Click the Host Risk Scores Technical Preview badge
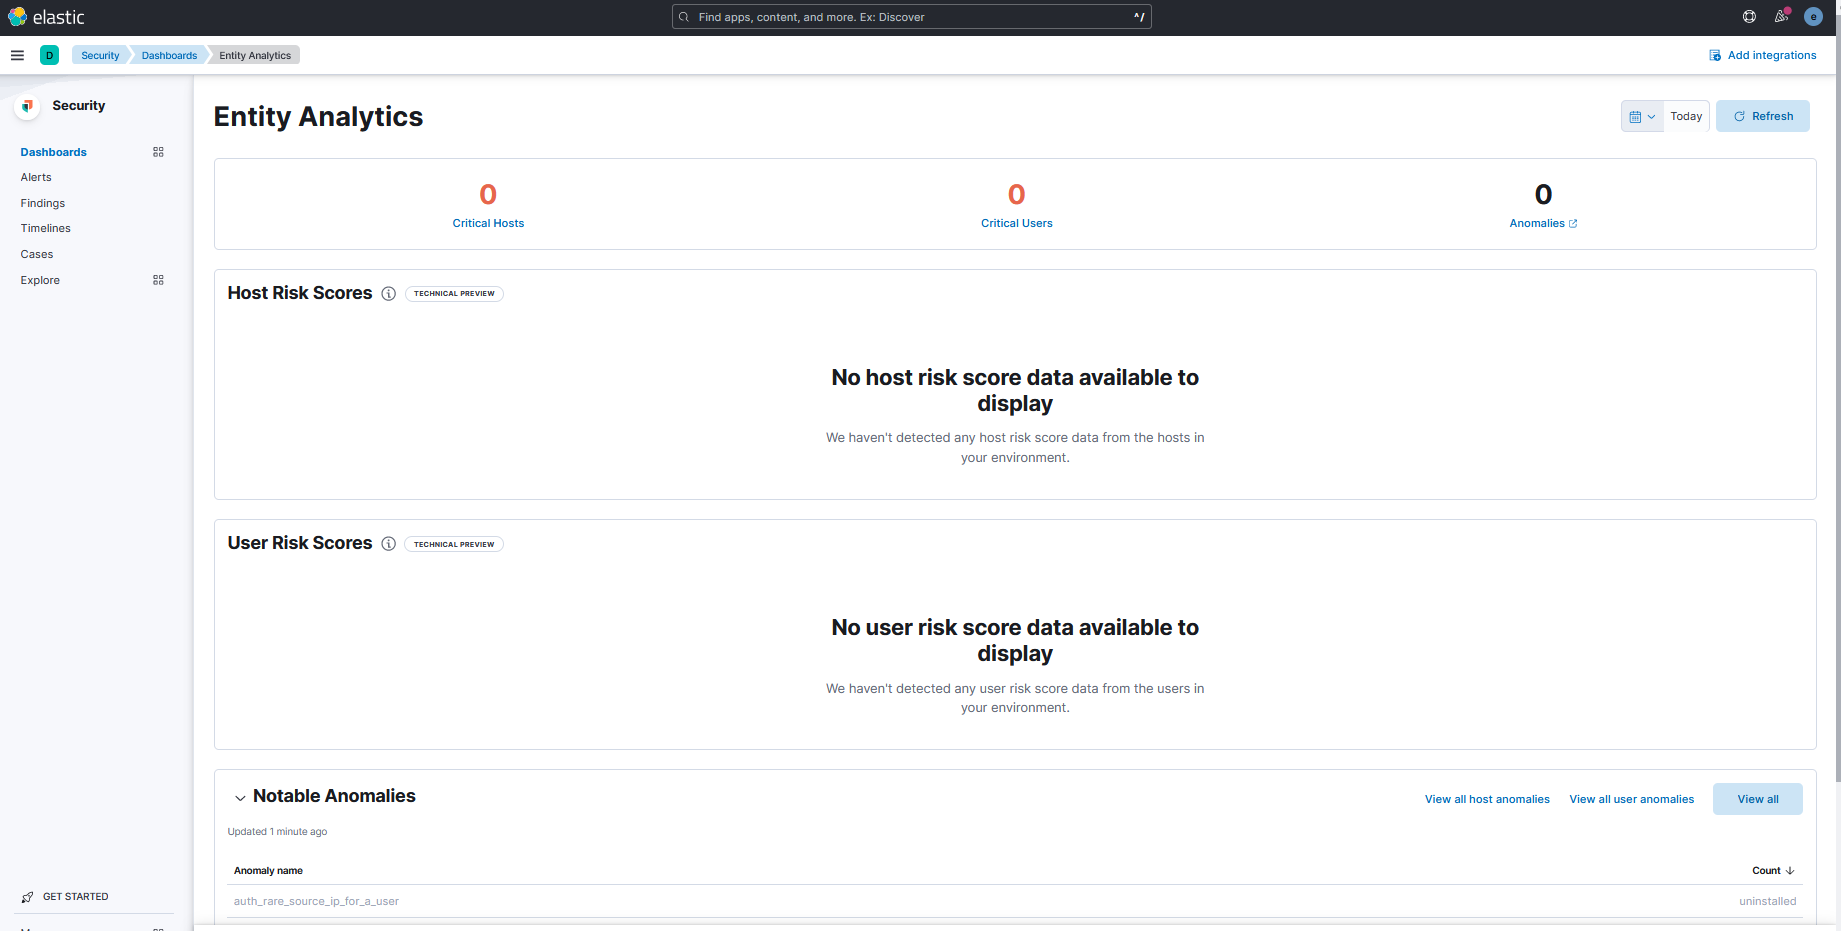This screenshot has width=1841, height=931. click(454, 294)
